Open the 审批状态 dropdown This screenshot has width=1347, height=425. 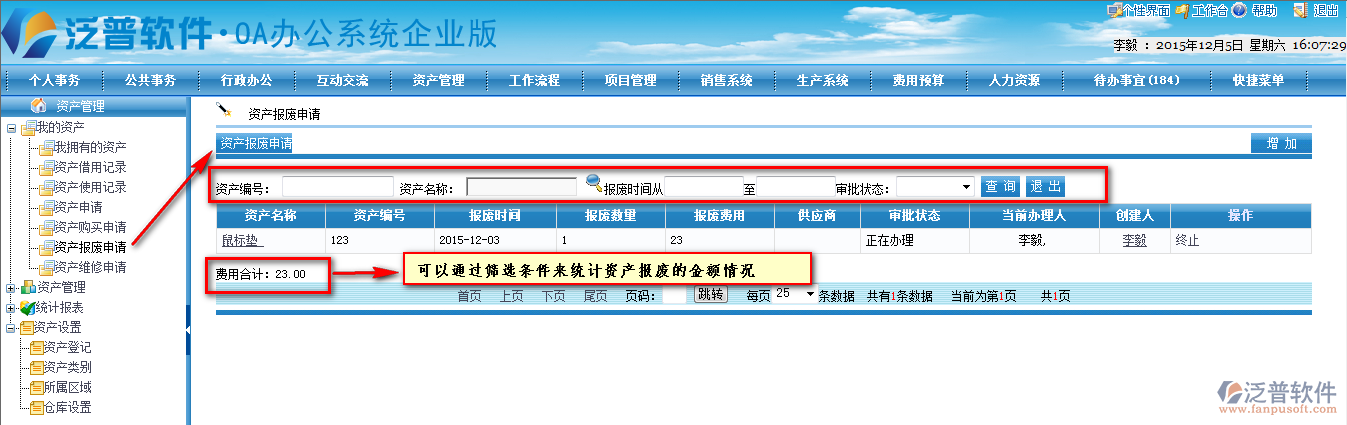pos(935,186)
